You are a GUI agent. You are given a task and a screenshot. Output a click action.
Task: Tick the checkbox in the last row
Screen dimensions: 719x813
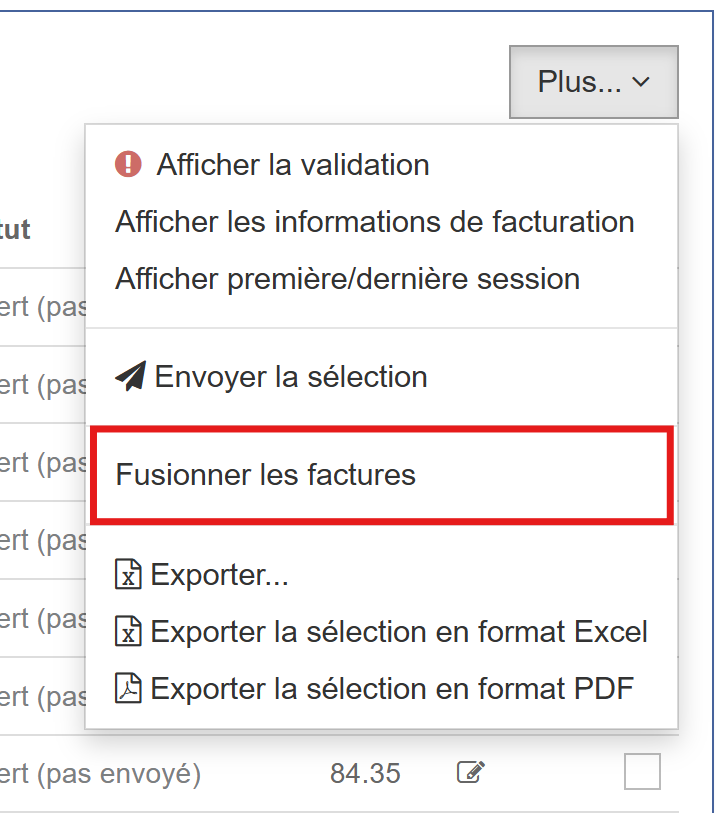click(x=642, y=772)
